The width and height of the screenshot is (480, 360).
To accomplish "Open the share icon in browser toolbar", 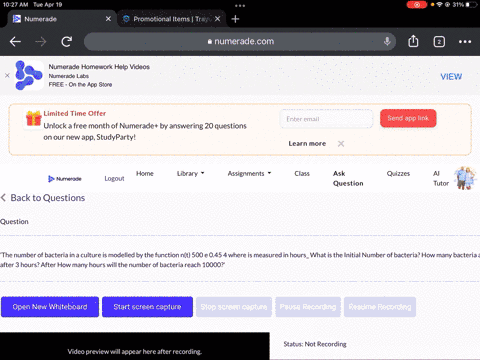I will 413,41.
